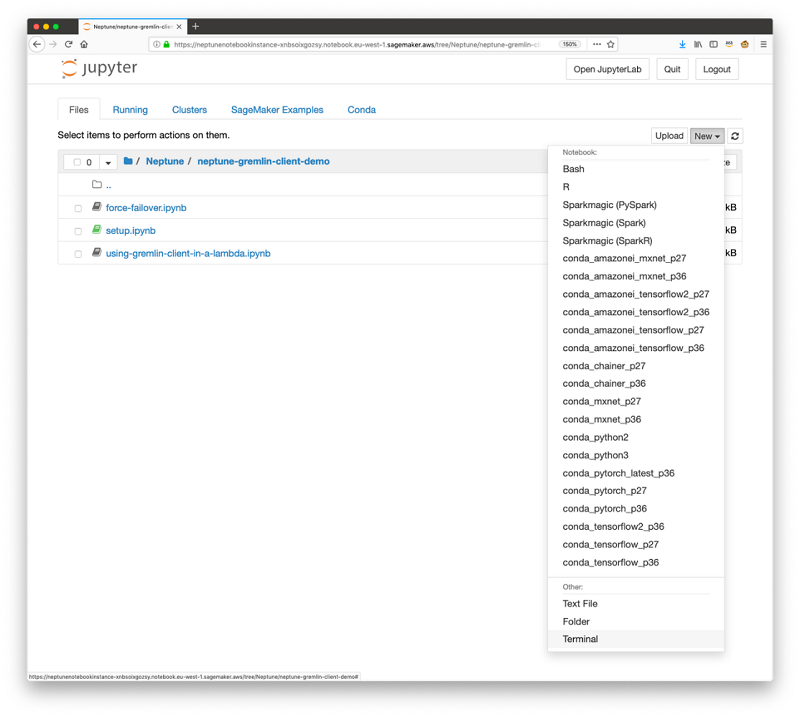Click the blue root folder icon in breadcrumb
The image size is (800, 717).
tap(128, 161)
